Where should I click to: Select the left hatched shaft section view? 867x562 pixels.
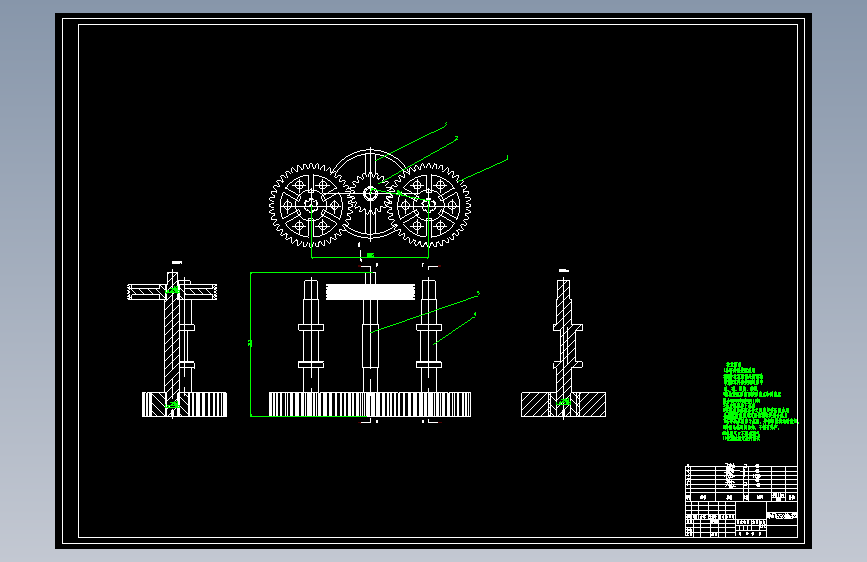[x=177, y=343]
